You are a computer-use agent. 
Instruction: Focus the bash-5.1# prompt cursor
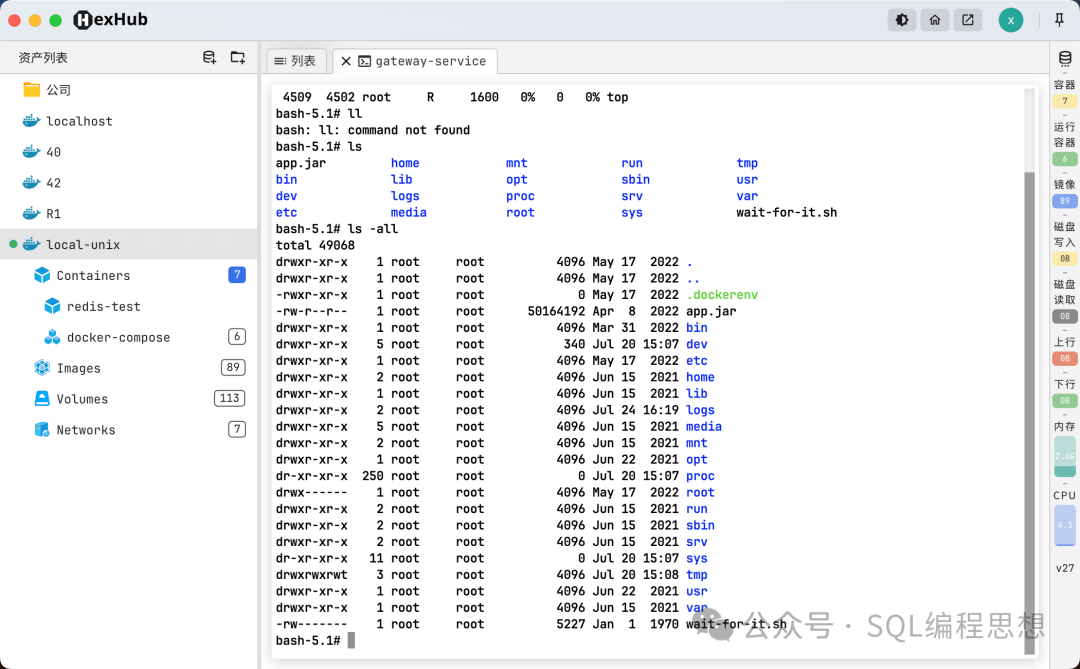click(x=351, y=641)
